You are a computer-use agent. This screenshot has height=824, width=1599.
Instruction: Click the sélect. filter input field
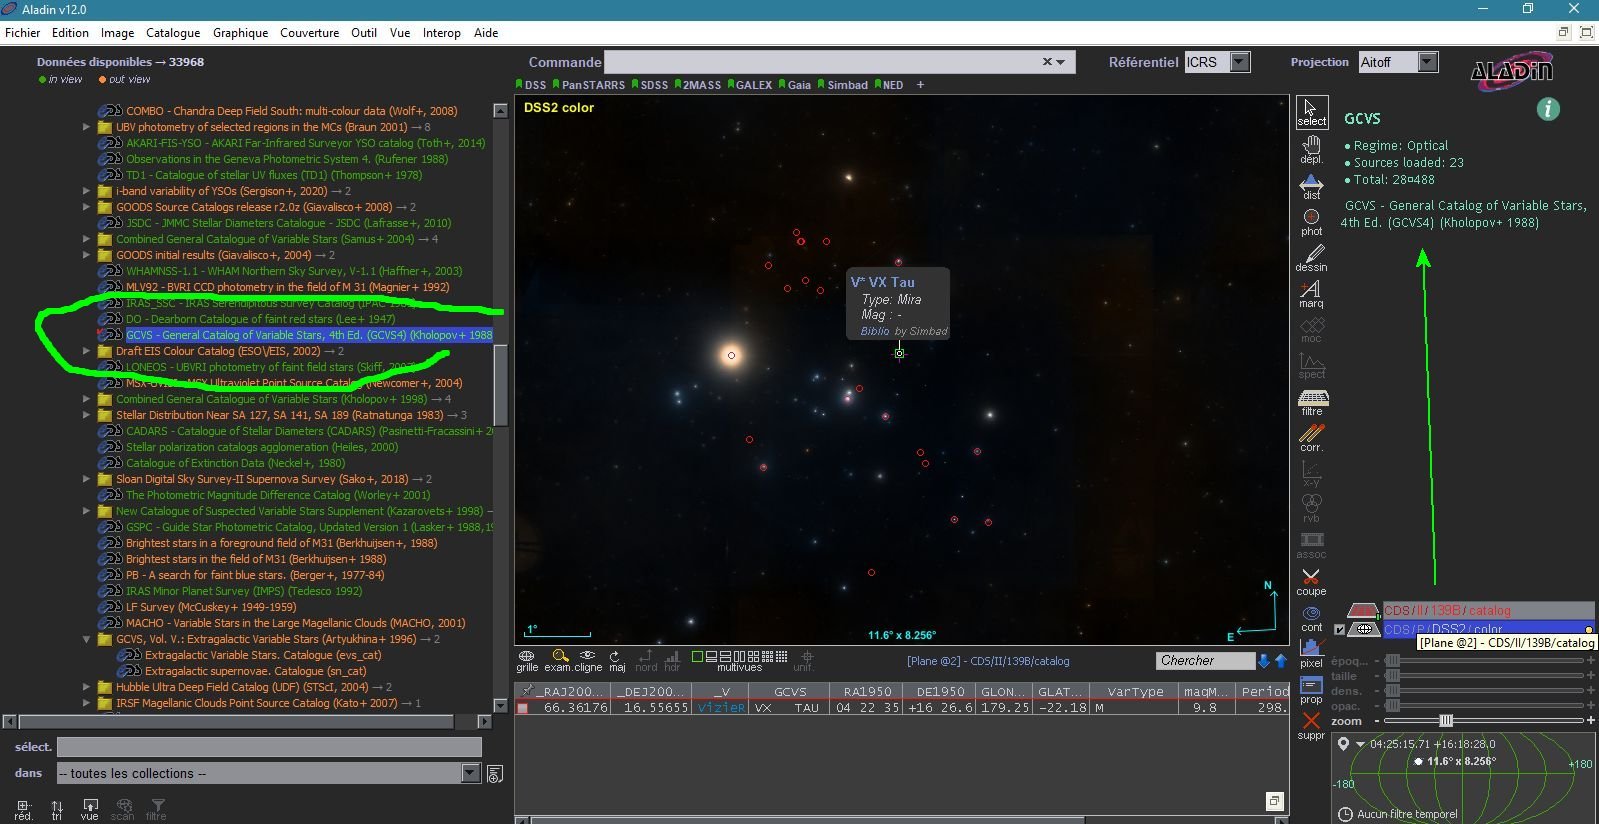269,747
